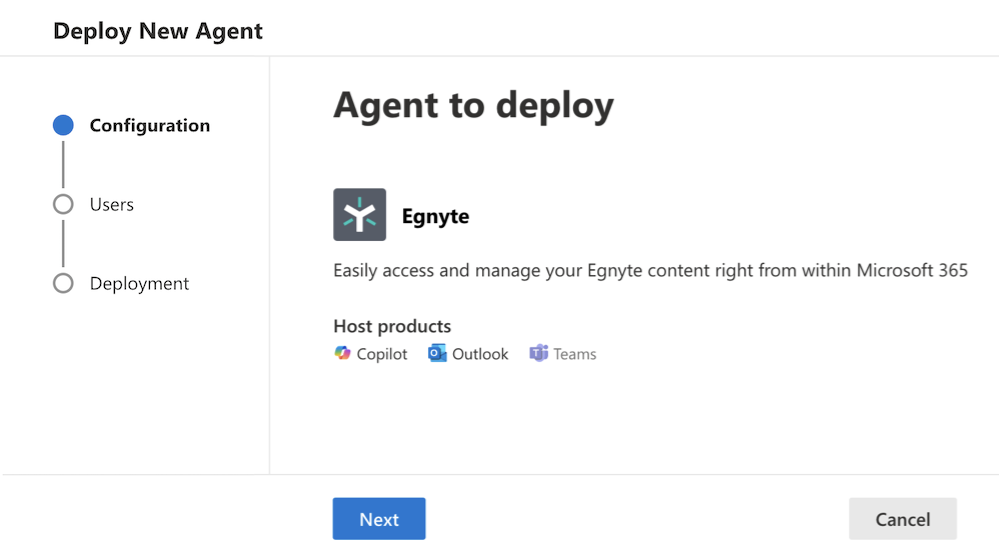This screenshot has height=557, width=999.
Task: Click the Copilot label text
Action: tap(382, 354)
